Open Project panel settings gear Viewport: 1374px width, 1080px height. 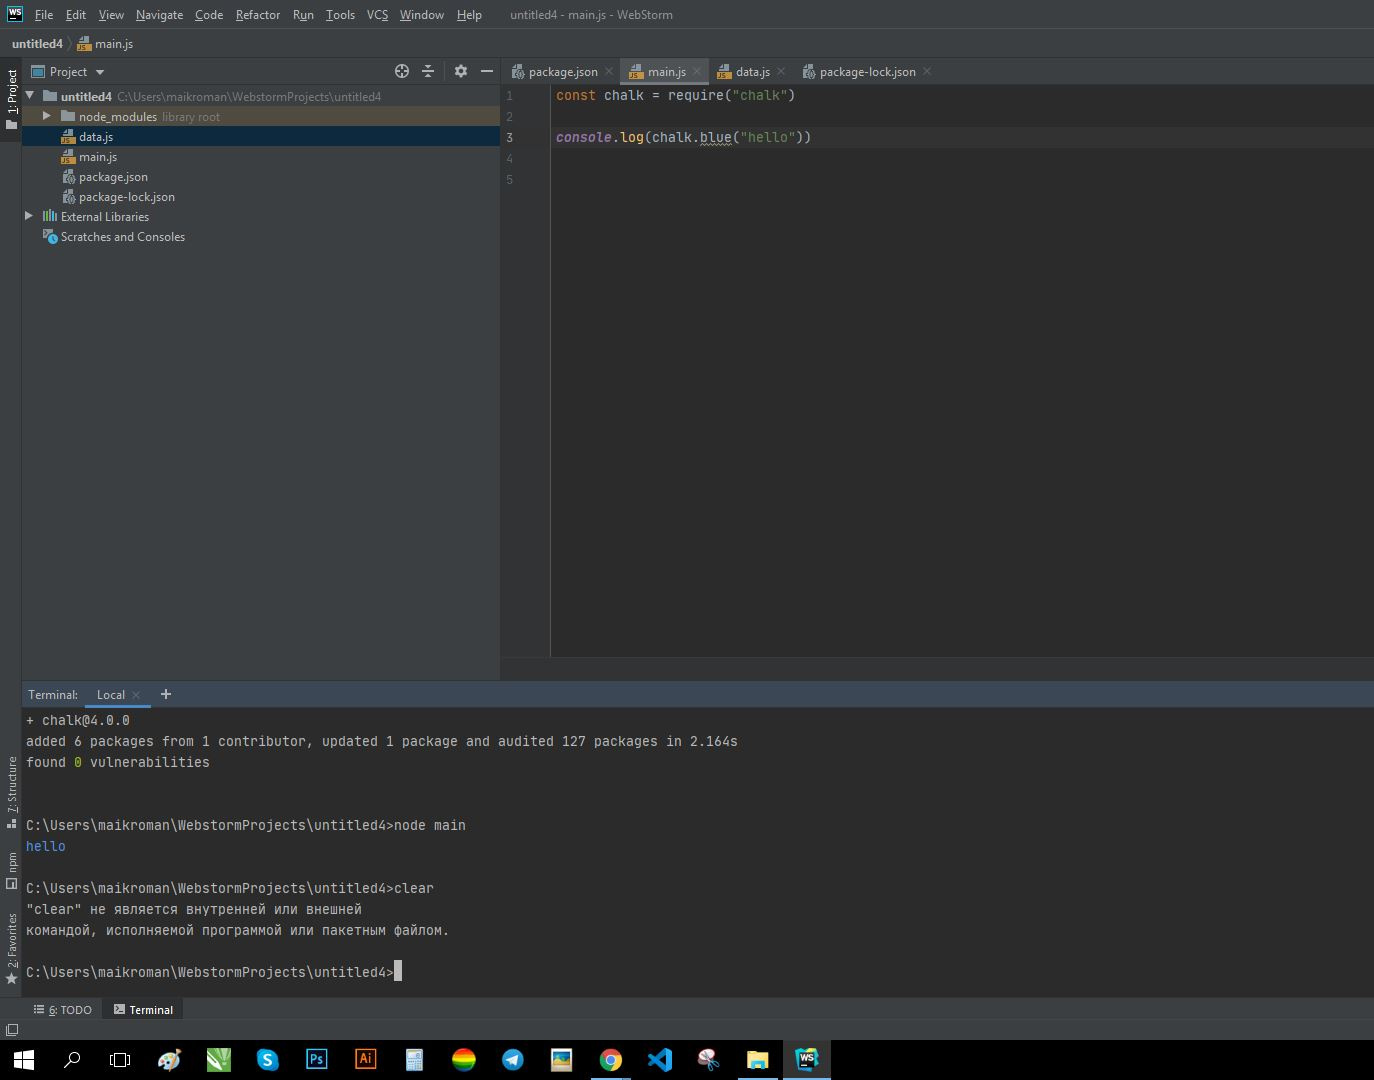(461, 71)
